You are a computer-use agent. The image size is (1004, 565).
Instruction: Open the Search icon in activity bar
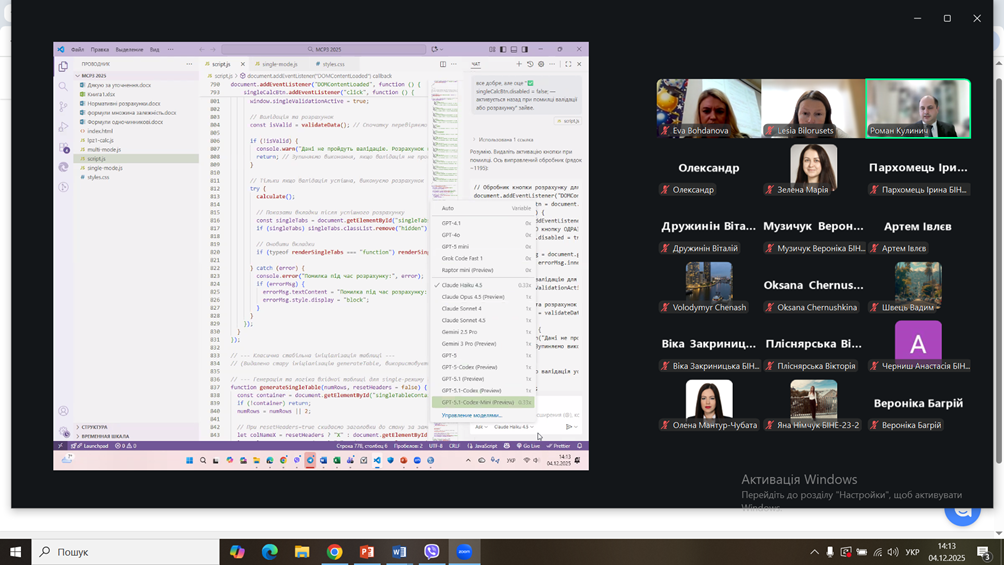point(63,87)
